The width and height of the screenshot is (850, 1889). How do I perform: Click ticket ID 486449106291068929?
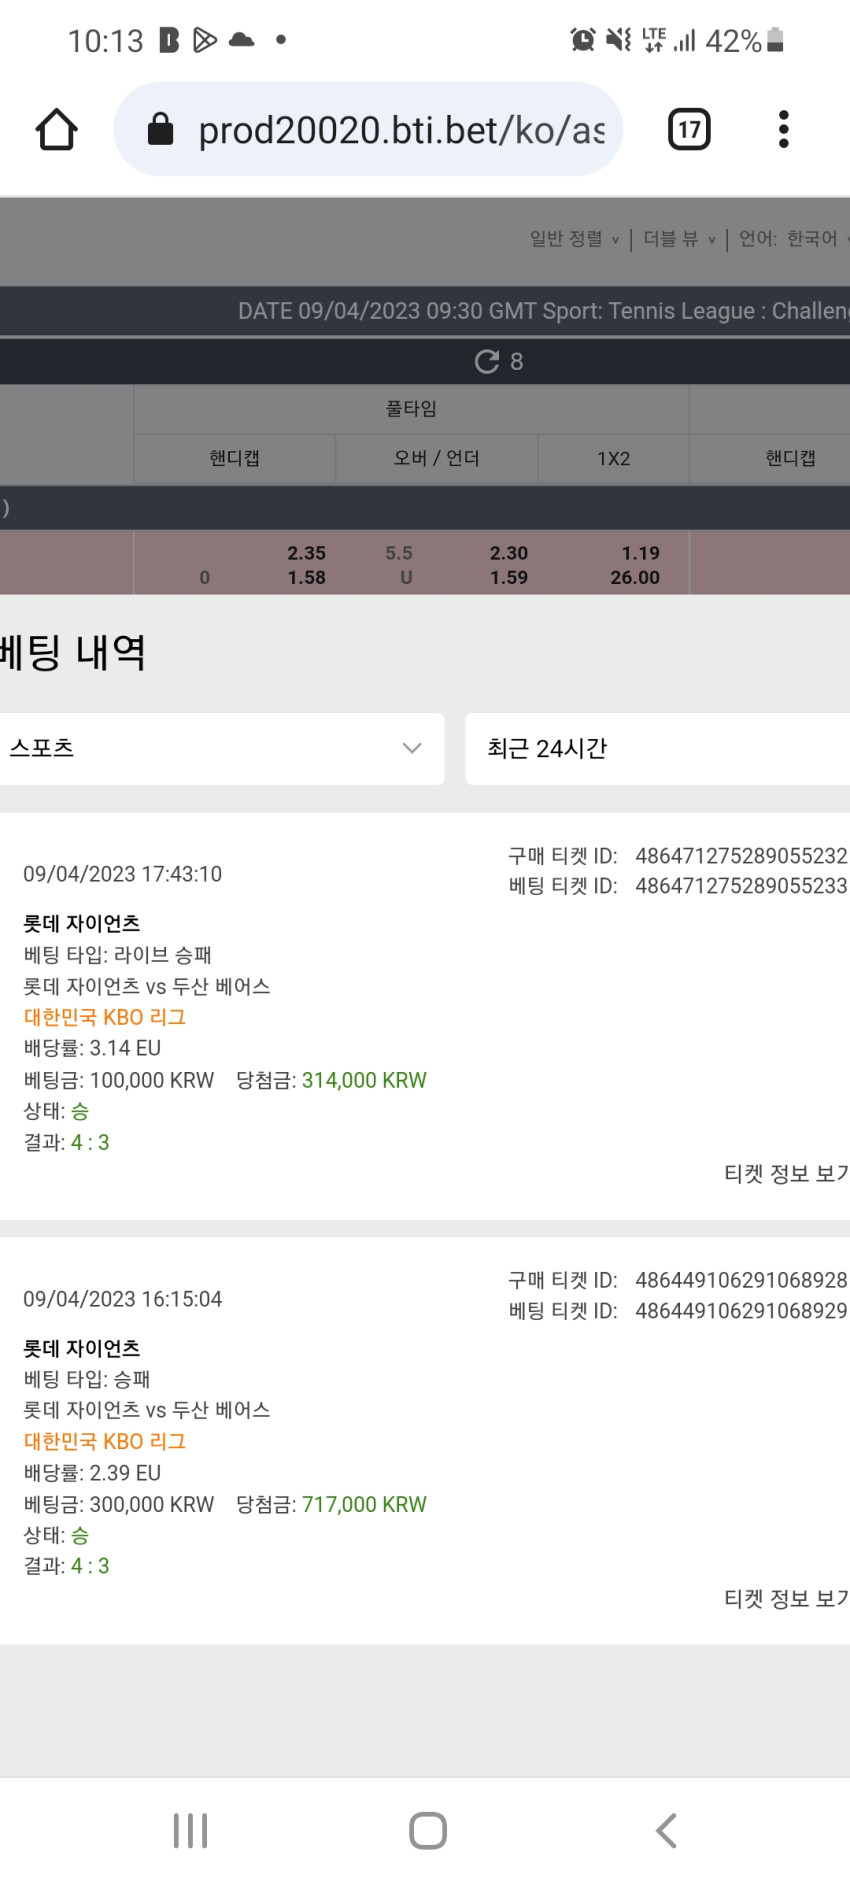pos(741,1311)
